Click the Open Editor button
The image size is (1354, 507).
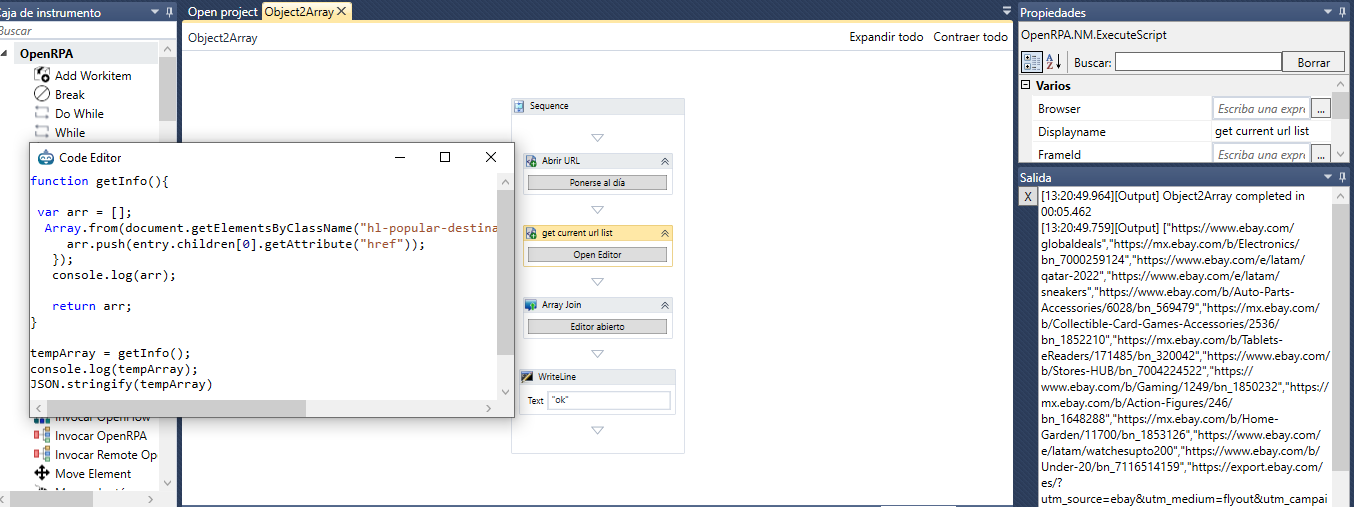click(597, 255)
